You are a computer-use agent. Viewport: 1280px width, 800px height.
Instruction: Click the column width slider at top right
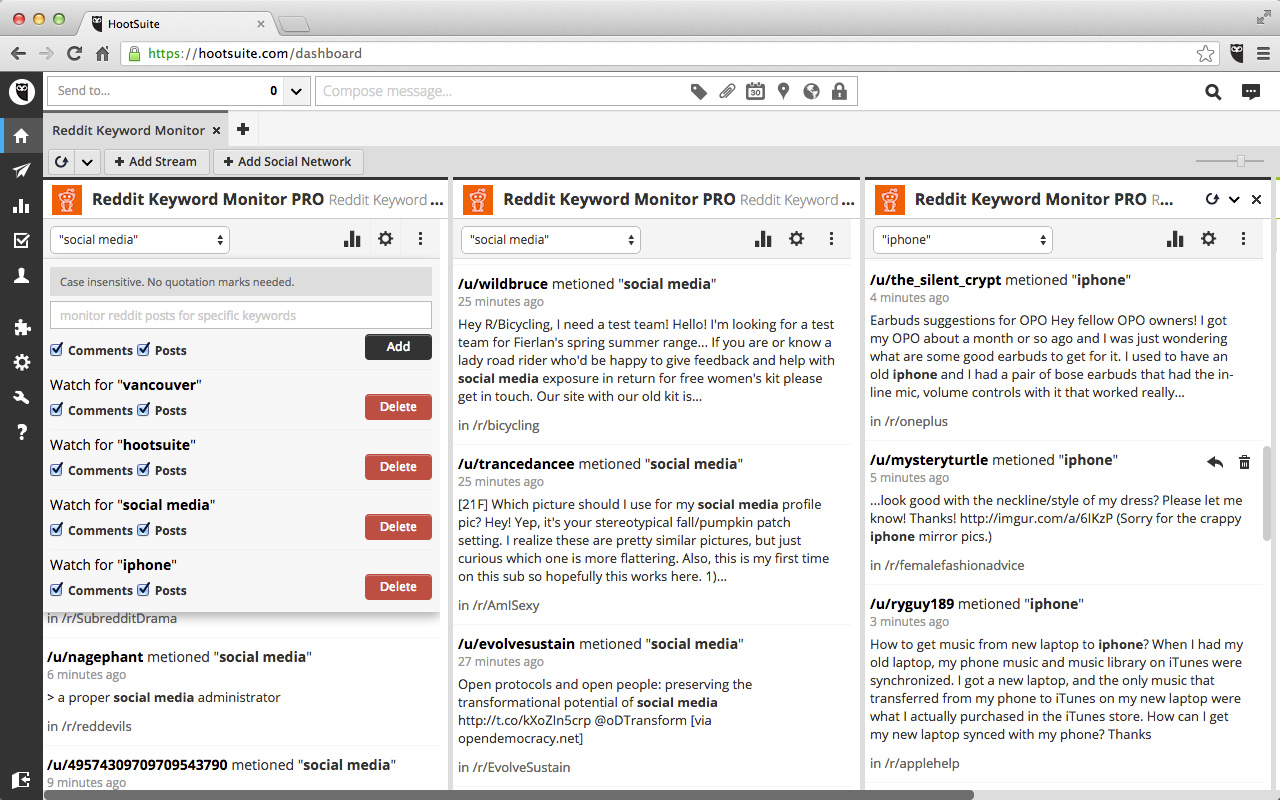click(1240, 161)
